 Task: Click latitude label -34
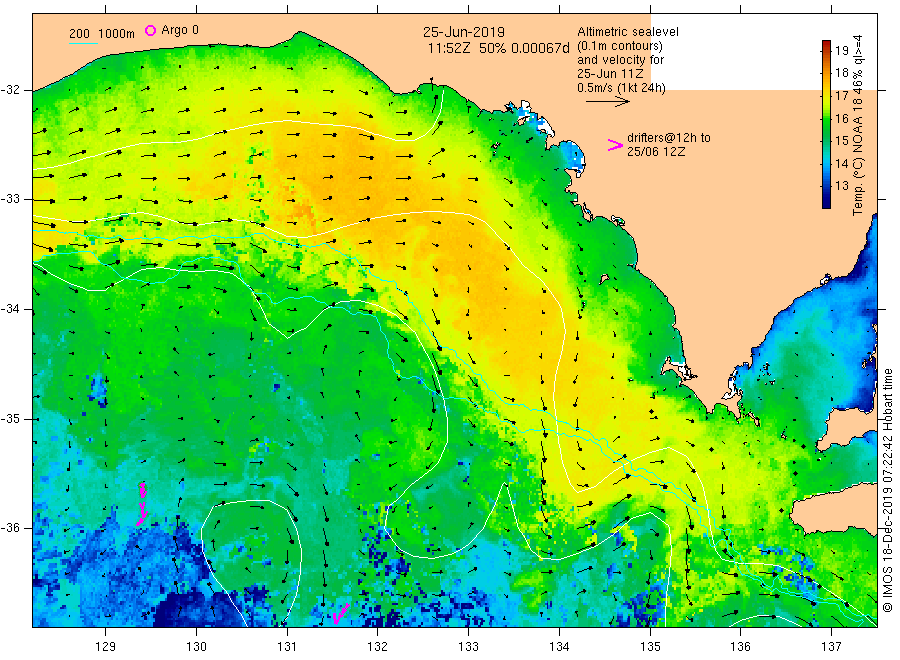10,309
